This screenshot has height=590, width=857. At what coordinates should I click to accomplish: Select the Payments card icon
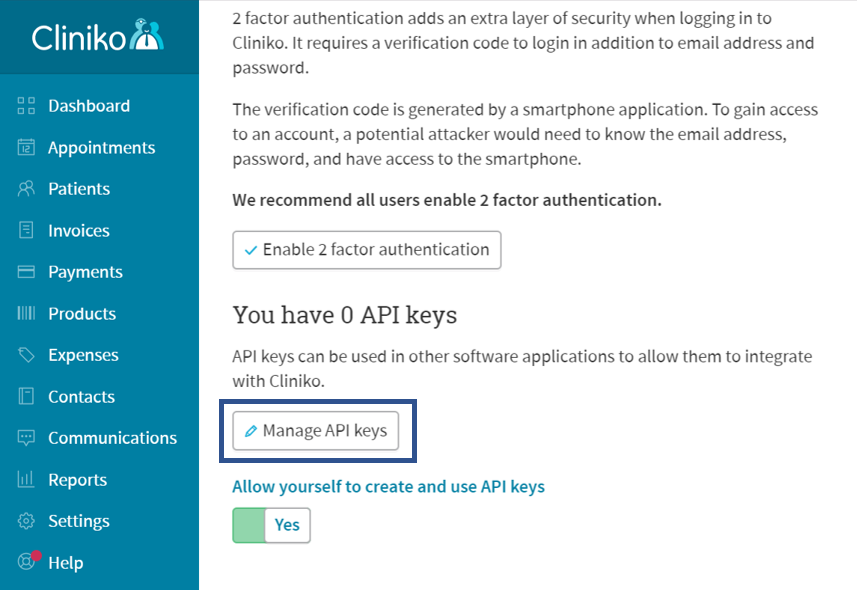click(27, 271)
